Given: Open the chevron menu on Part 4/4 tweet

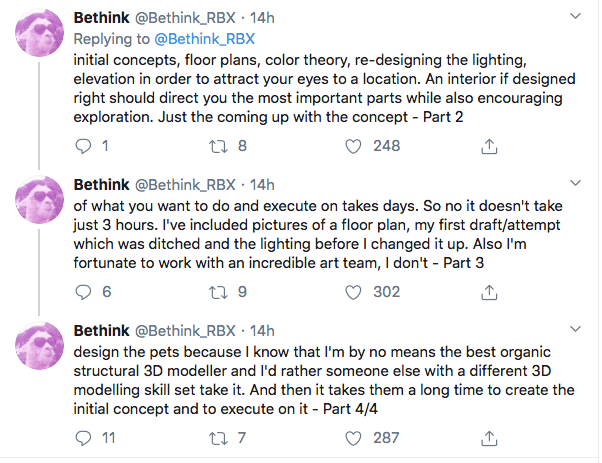Looking at the screenshot, I should 572,330.
